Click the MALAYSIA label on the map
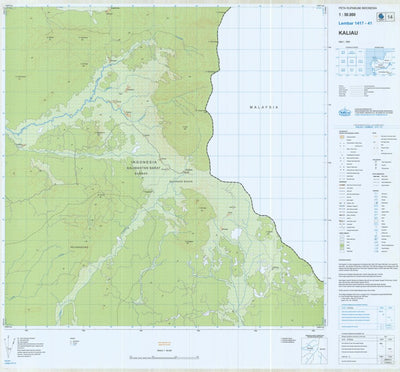 [264, 107]
